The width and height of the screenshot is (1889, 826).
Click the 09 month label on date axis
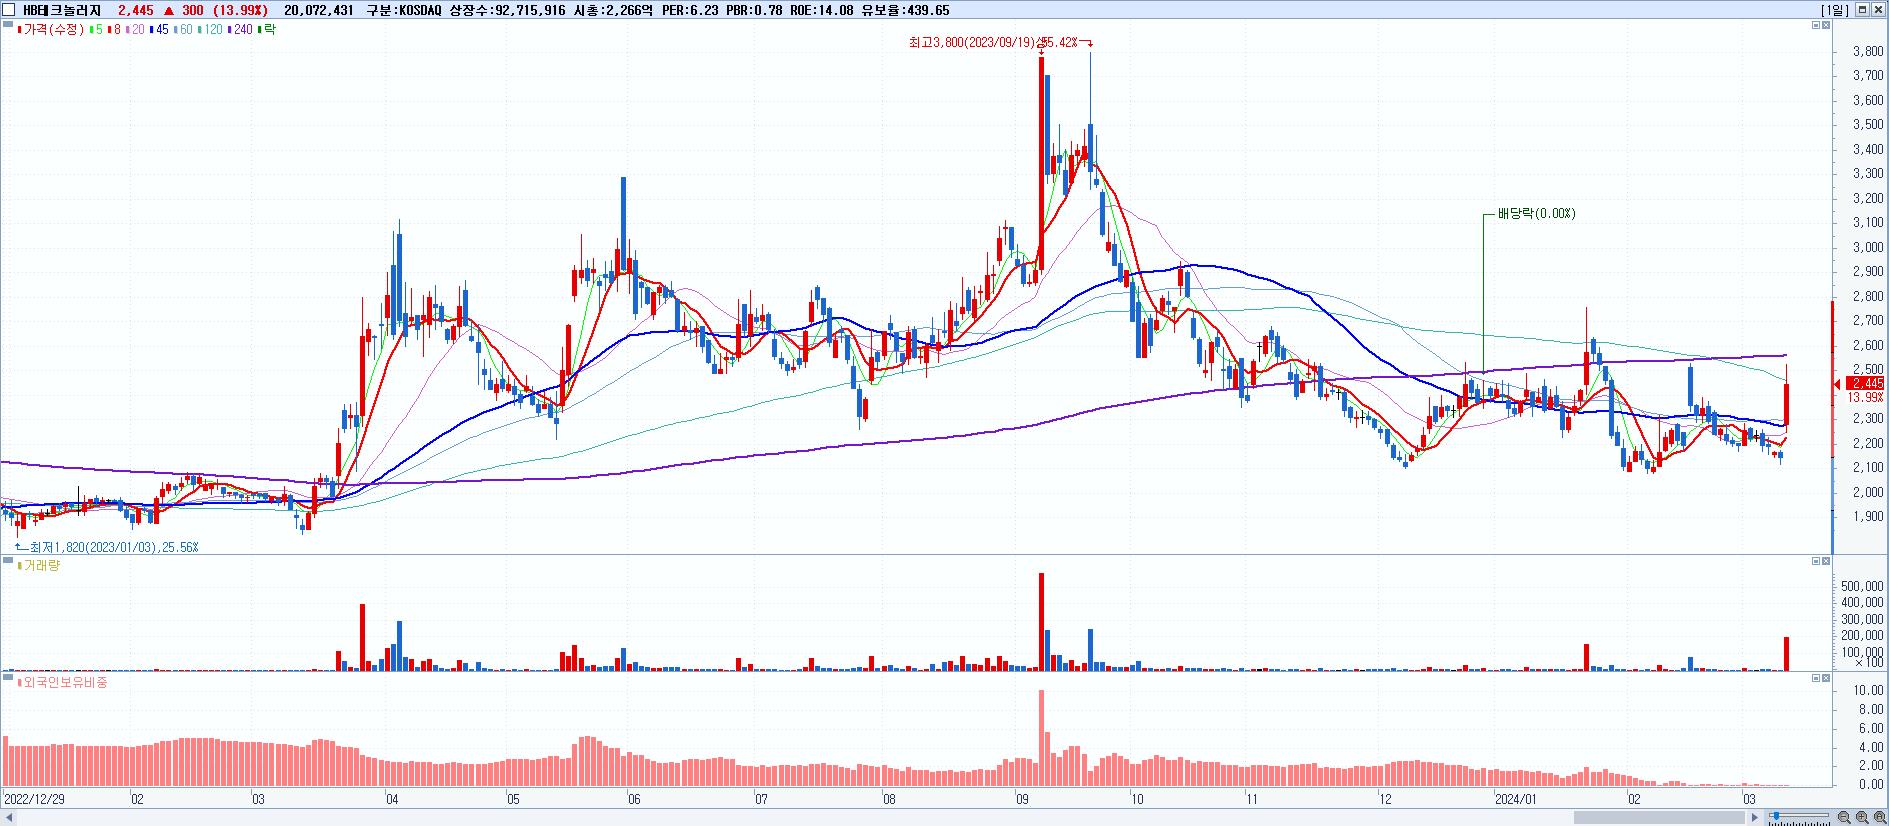click(1022, 800)
